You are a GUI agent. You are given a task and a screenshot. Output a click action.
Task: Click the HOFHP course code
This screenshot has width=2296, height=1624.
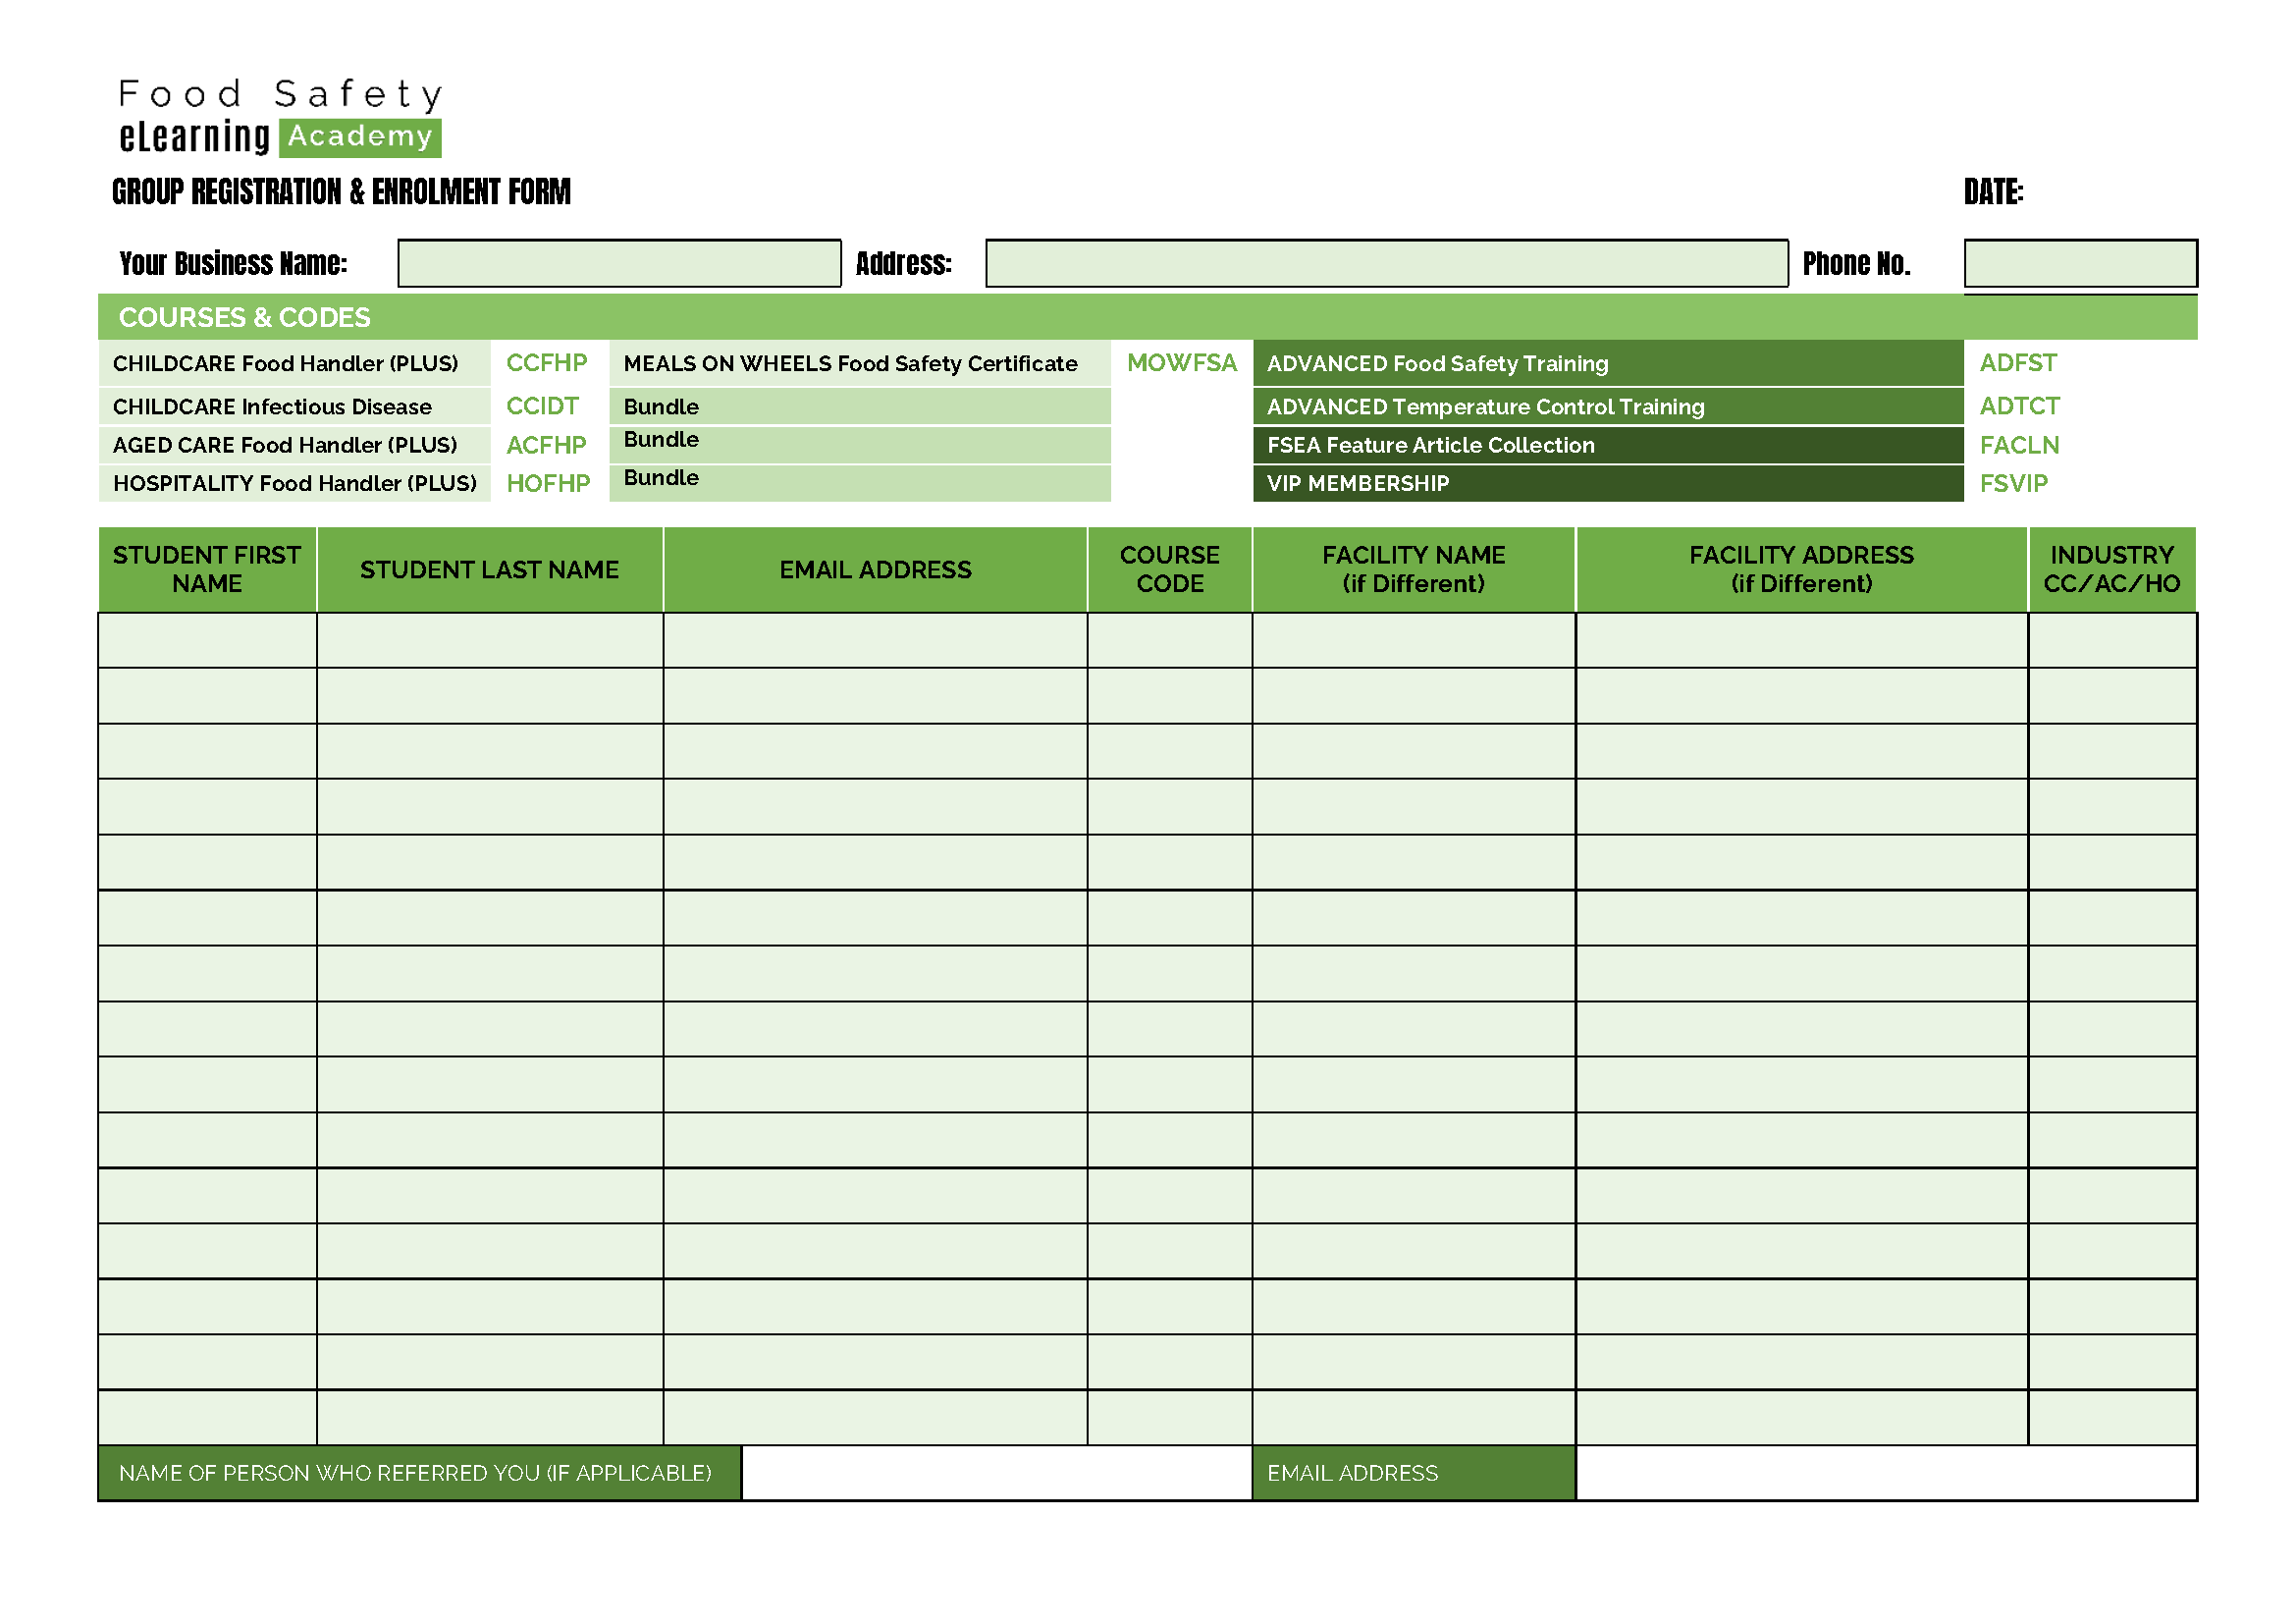coord(548,483)
